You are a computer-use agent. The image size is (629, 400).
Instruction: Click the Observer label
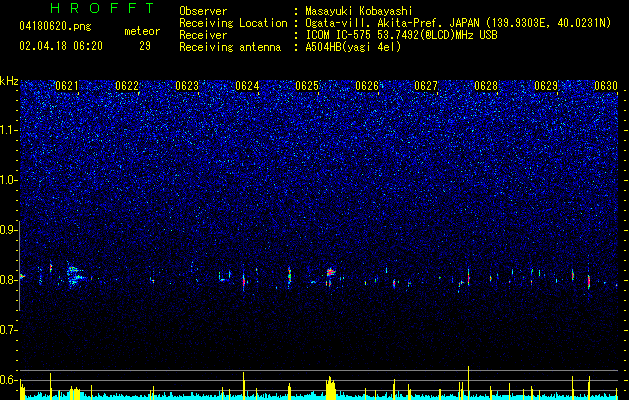(x=203, y=11)
